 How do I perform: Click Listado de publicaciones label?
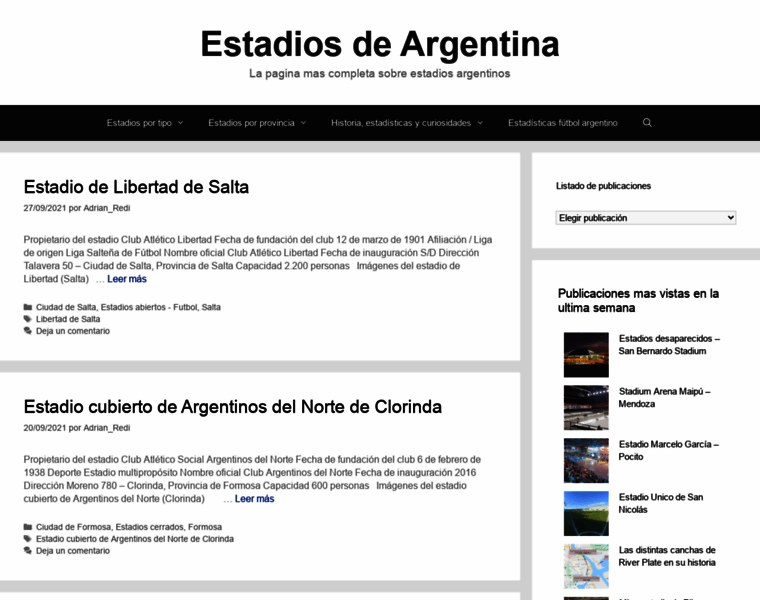[x=603, y=186]
